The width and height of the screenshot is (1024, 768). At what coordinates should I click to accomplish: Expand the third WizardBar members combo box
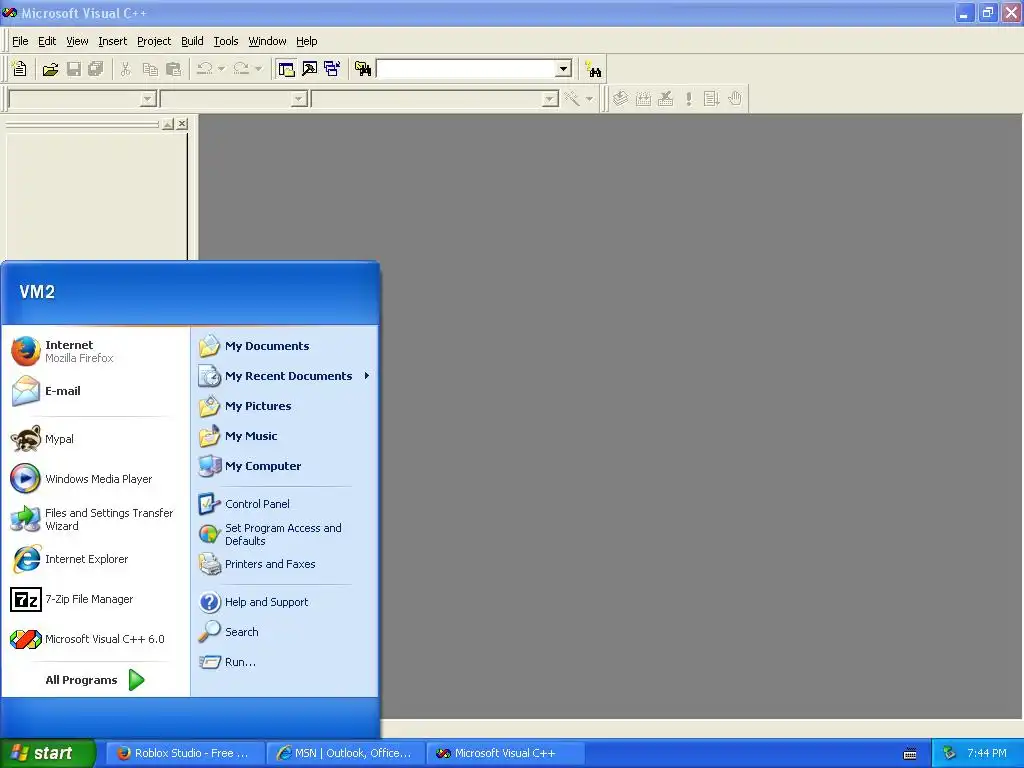pos(551,99)
